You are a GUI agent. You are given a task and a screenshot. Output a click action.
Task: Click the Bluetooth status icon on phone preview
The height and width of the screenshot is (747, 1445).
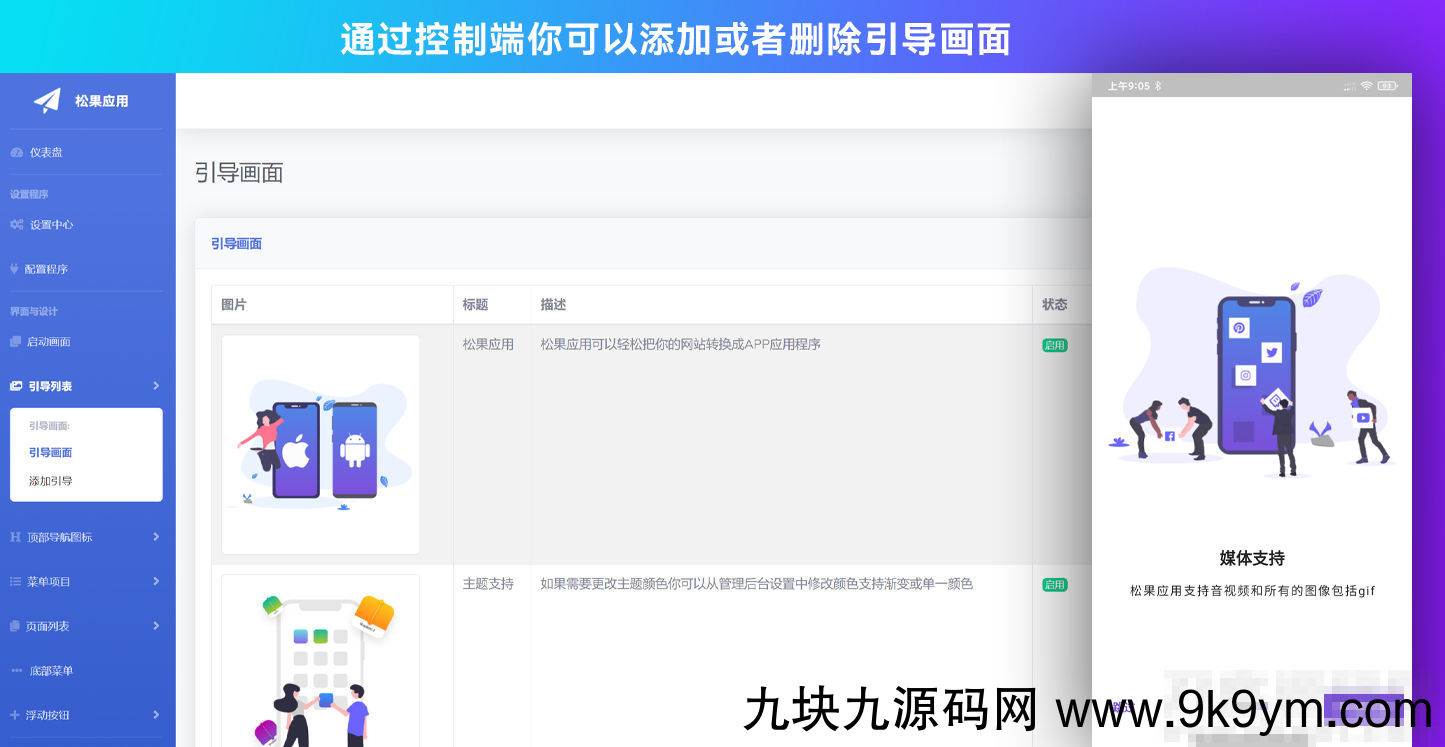point(1157,85)
